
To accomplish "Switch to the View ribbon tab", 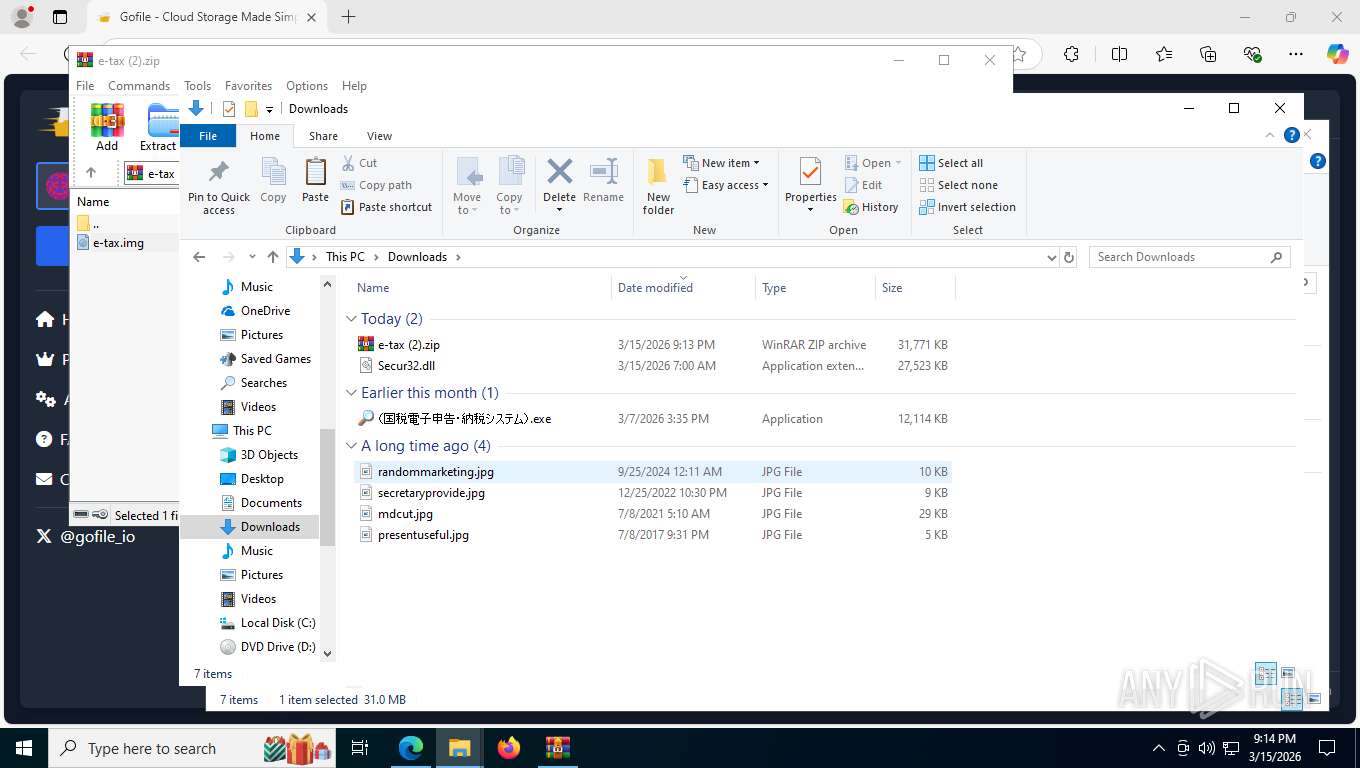I will 379,136.
